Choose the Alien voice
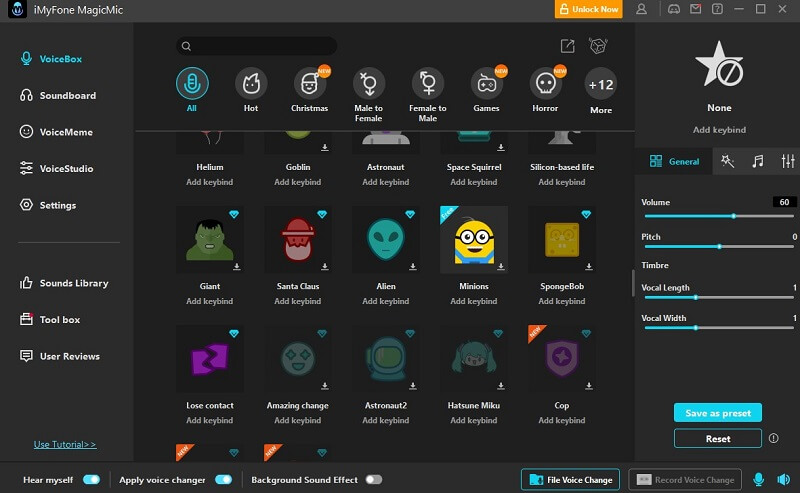800x493 pixels. [386, 239]
